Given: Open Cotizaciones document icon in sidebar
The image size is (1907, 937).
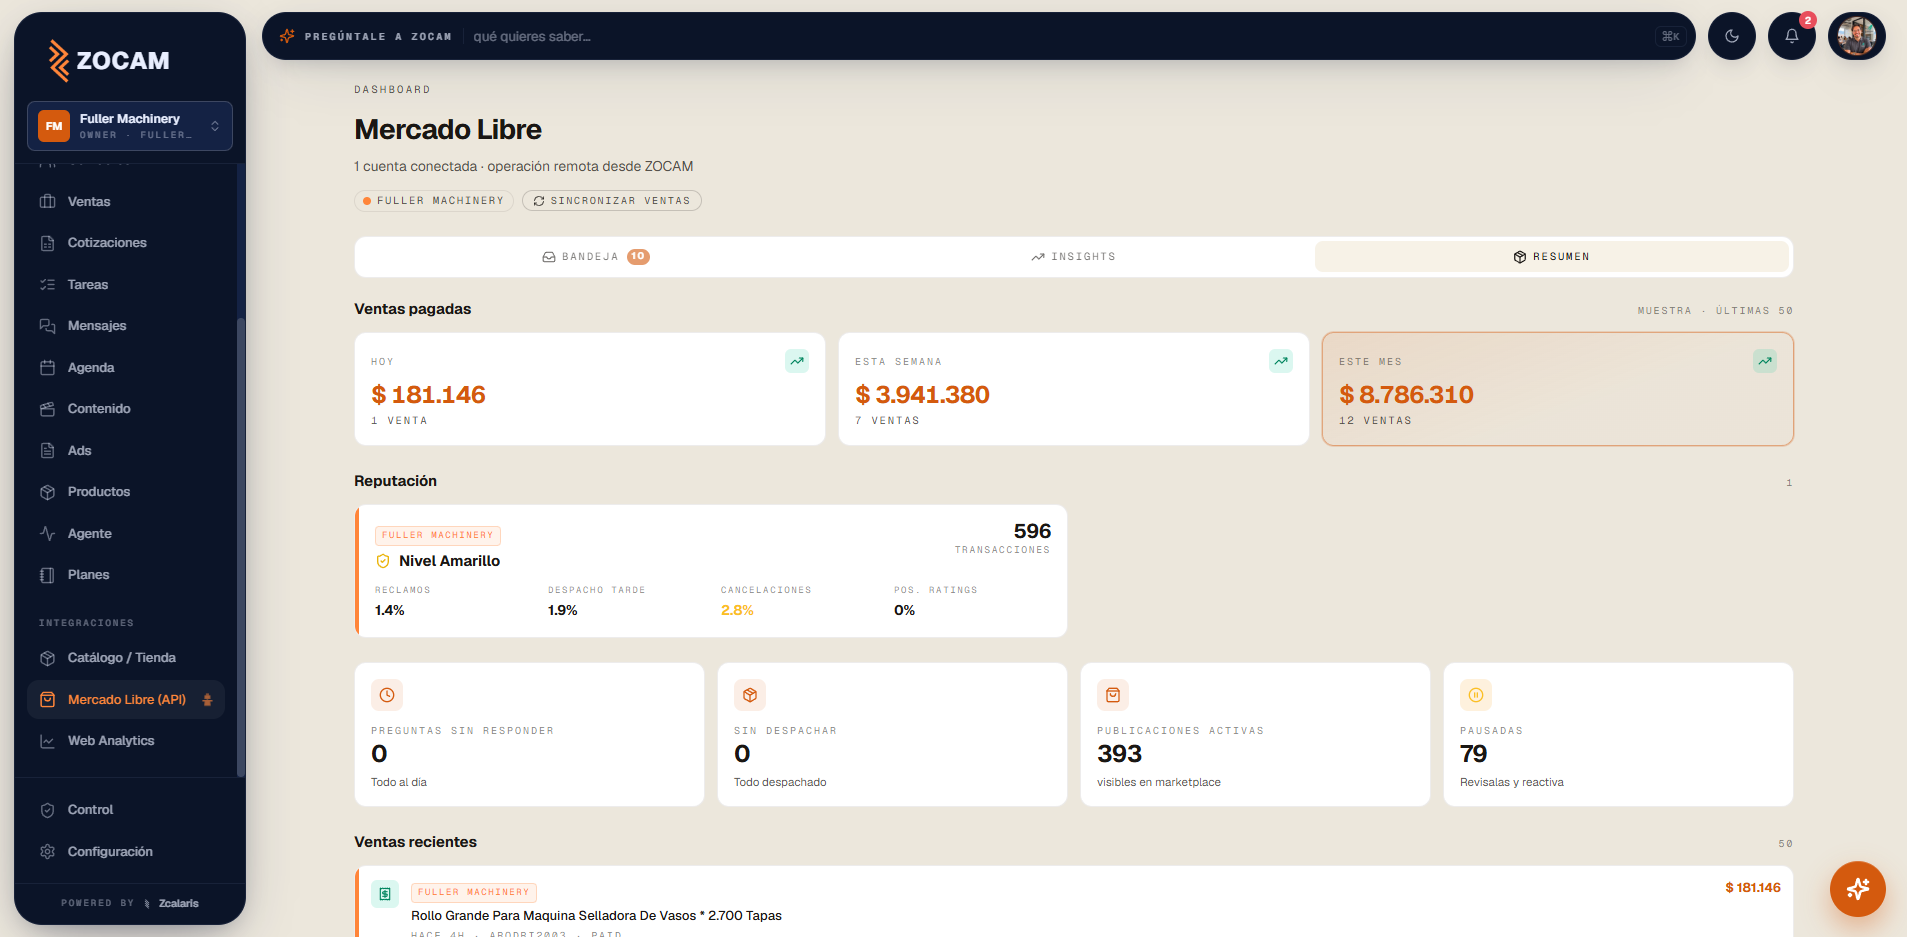Looking at the screenshot, I should (47, 243).
